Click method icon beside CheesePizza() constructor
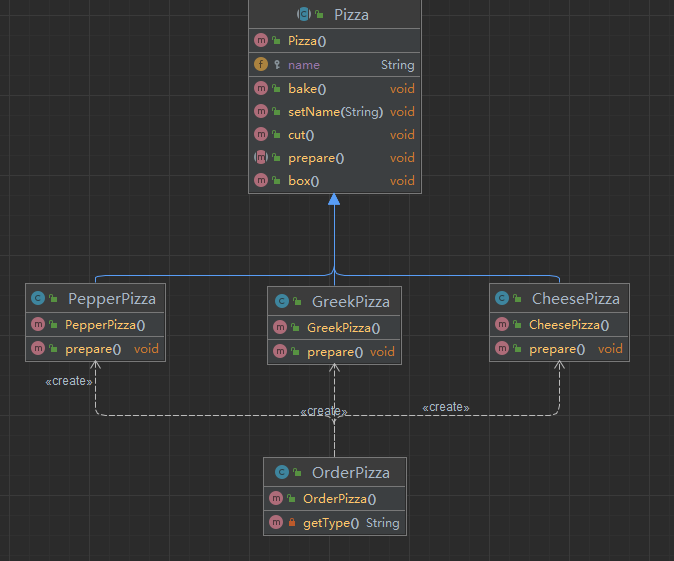Screen dimensions: 674x561 coord(502,324)
